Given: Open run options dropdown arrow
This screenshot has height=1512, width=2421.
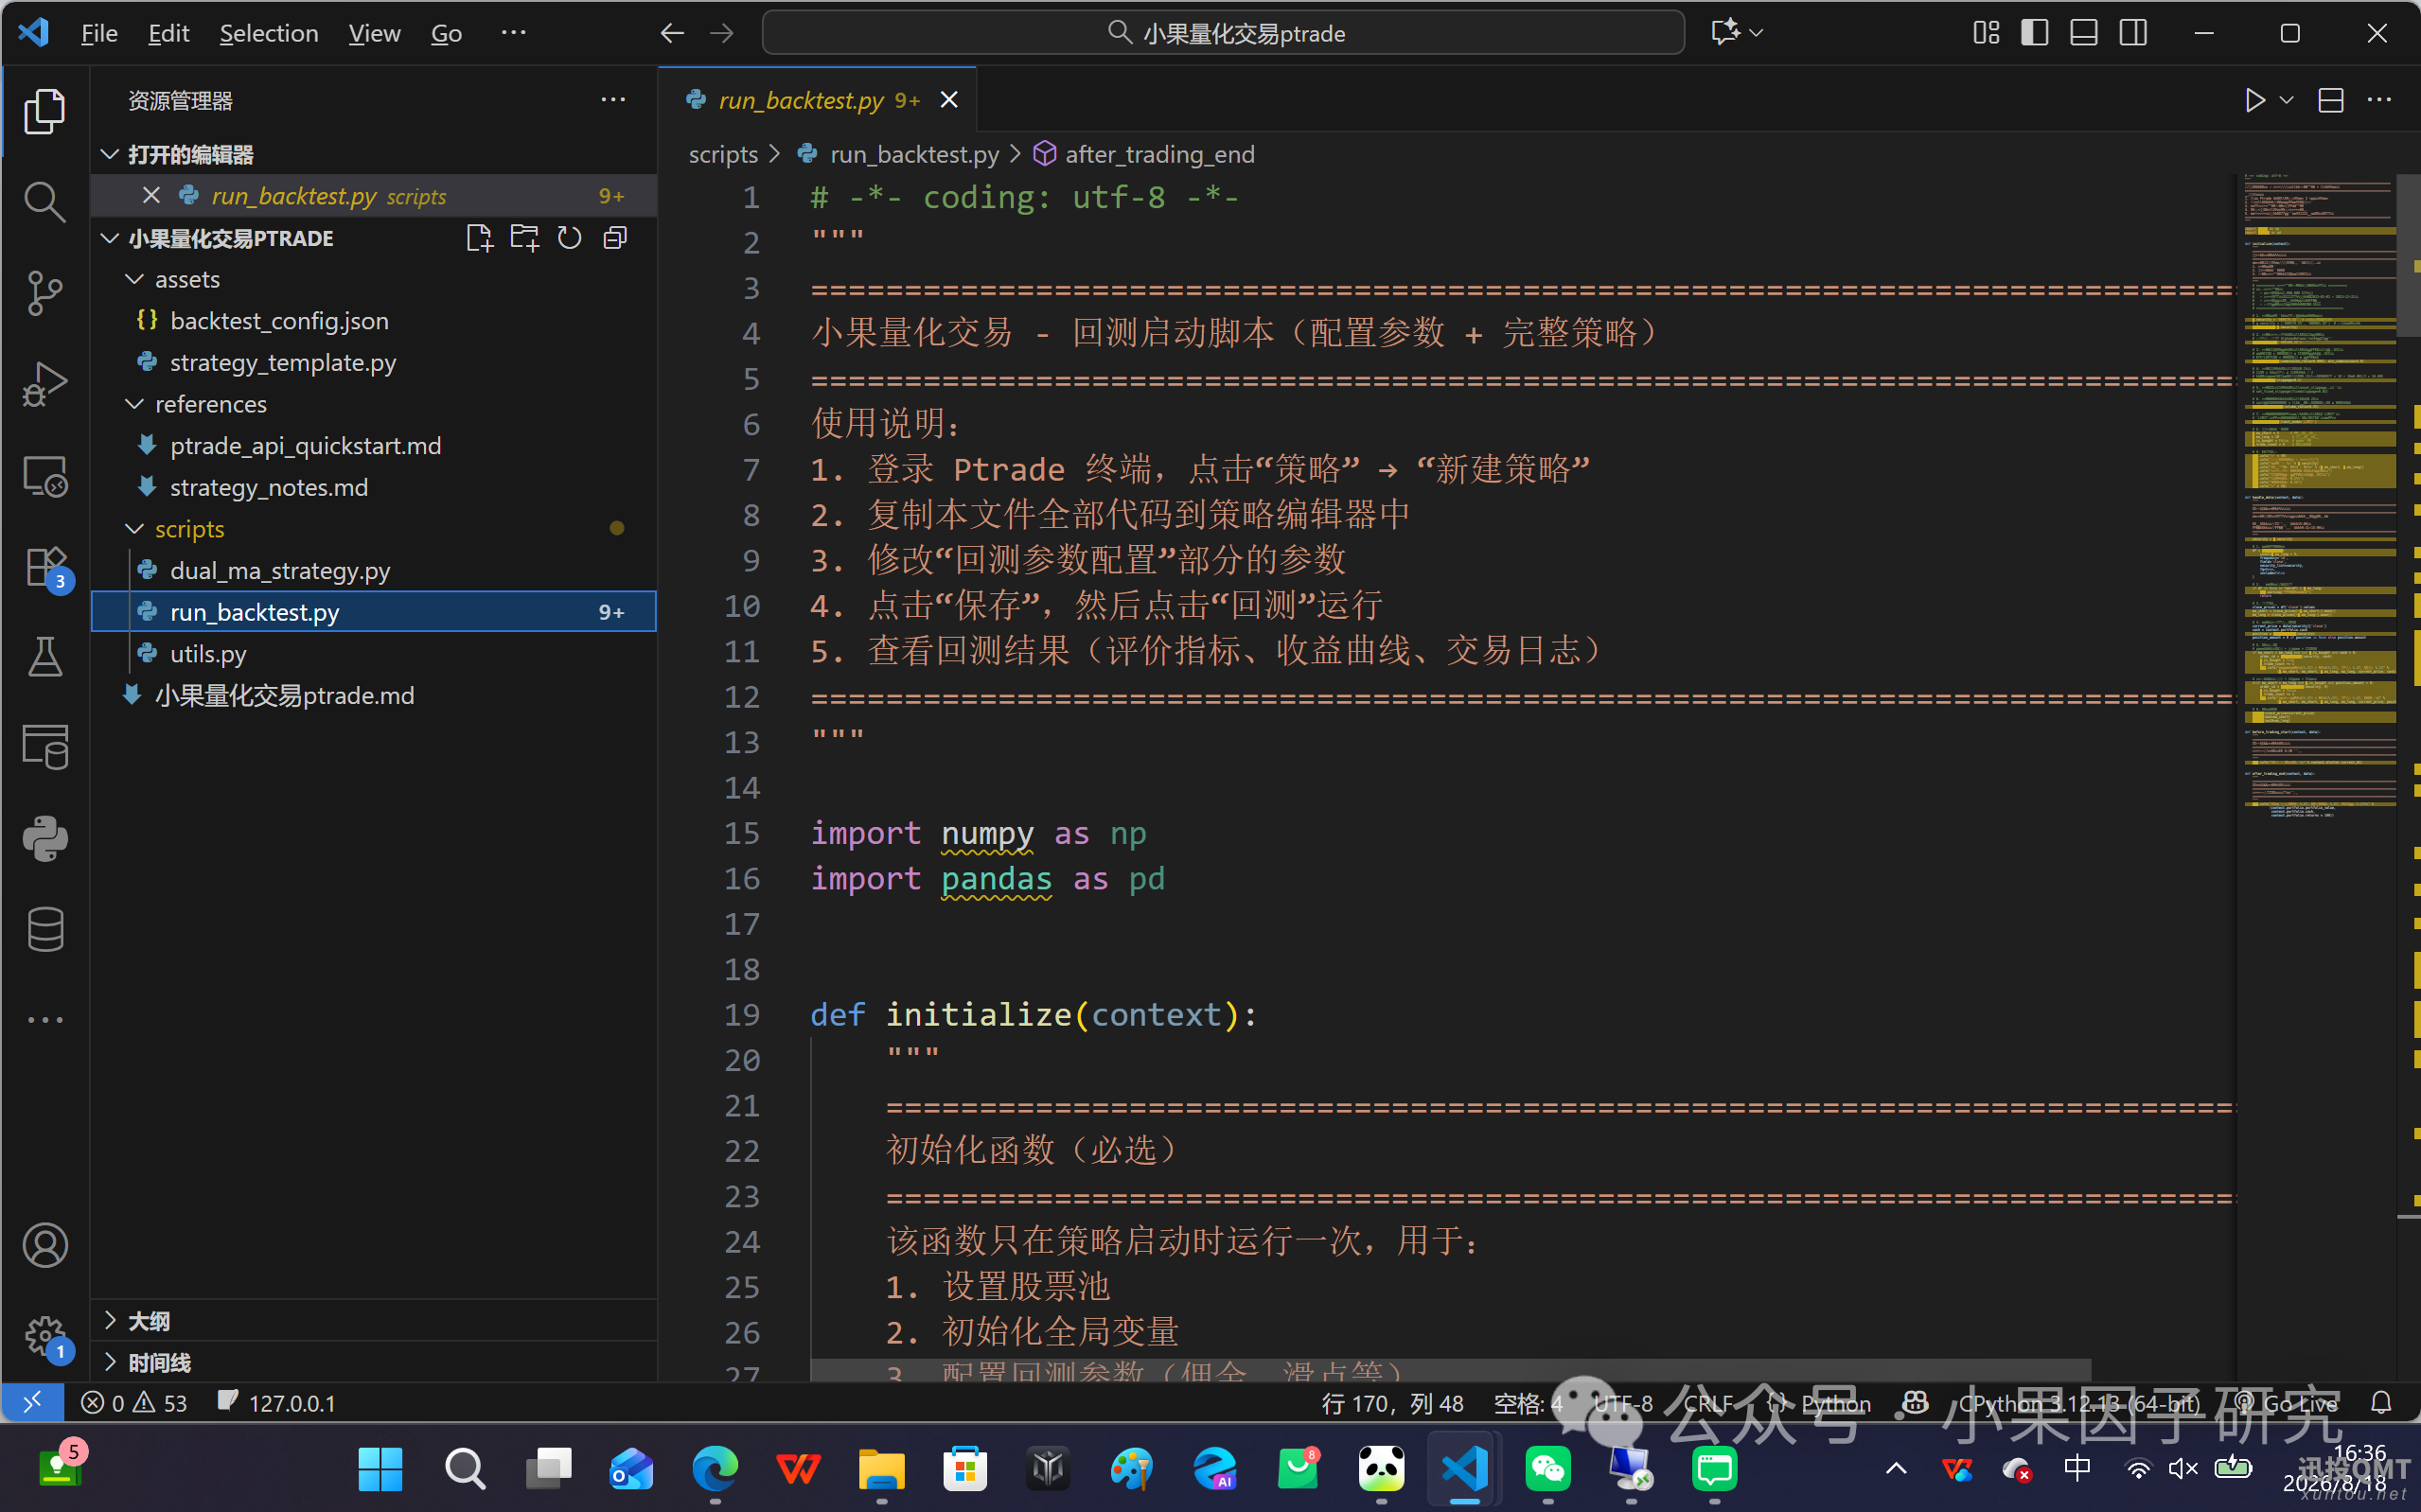Looking at the screenshot, I should pos(2286,100).
